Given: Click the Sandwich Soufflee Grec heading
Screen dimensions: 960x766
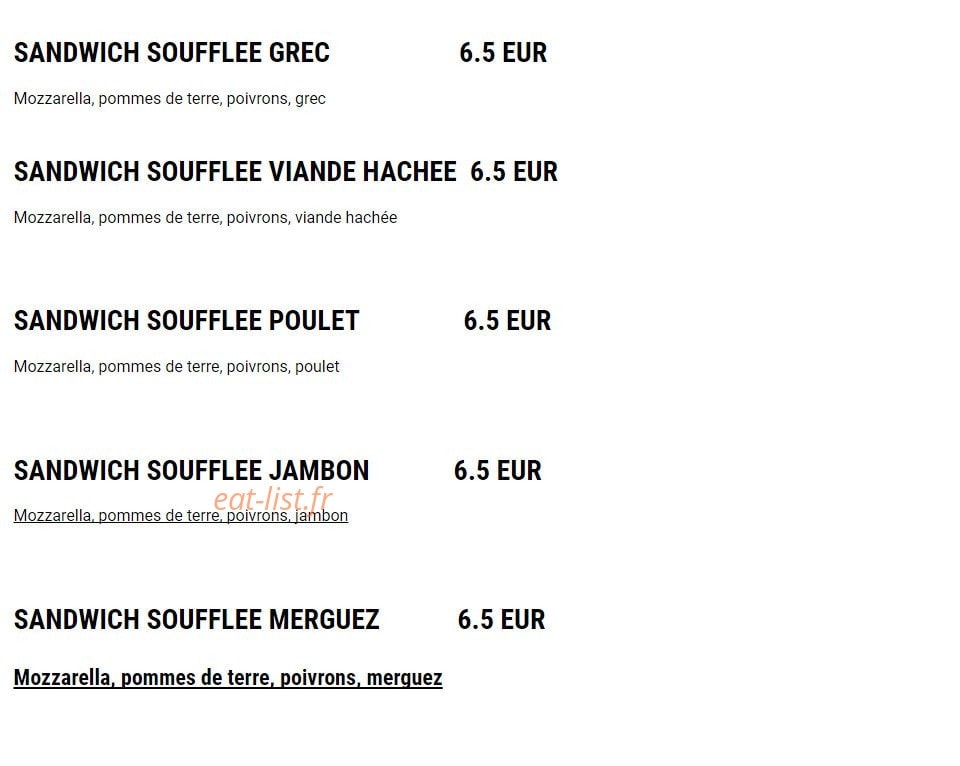Looking at the screenshot, I should coord(171,53).
